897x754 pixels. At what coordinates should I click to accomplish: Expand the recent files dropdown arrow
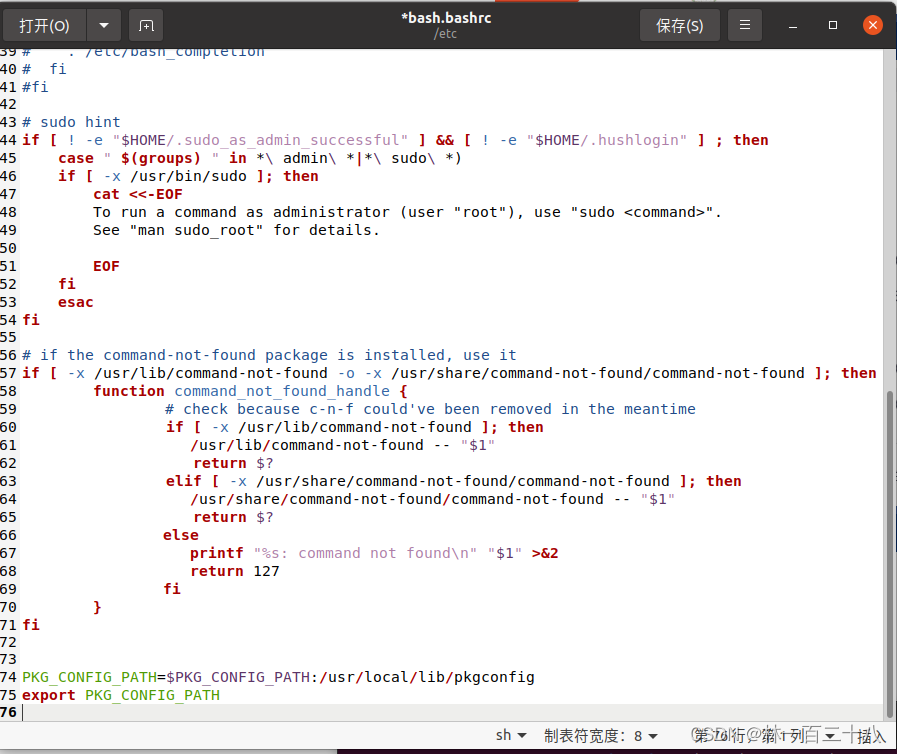(x=104, y=25)
